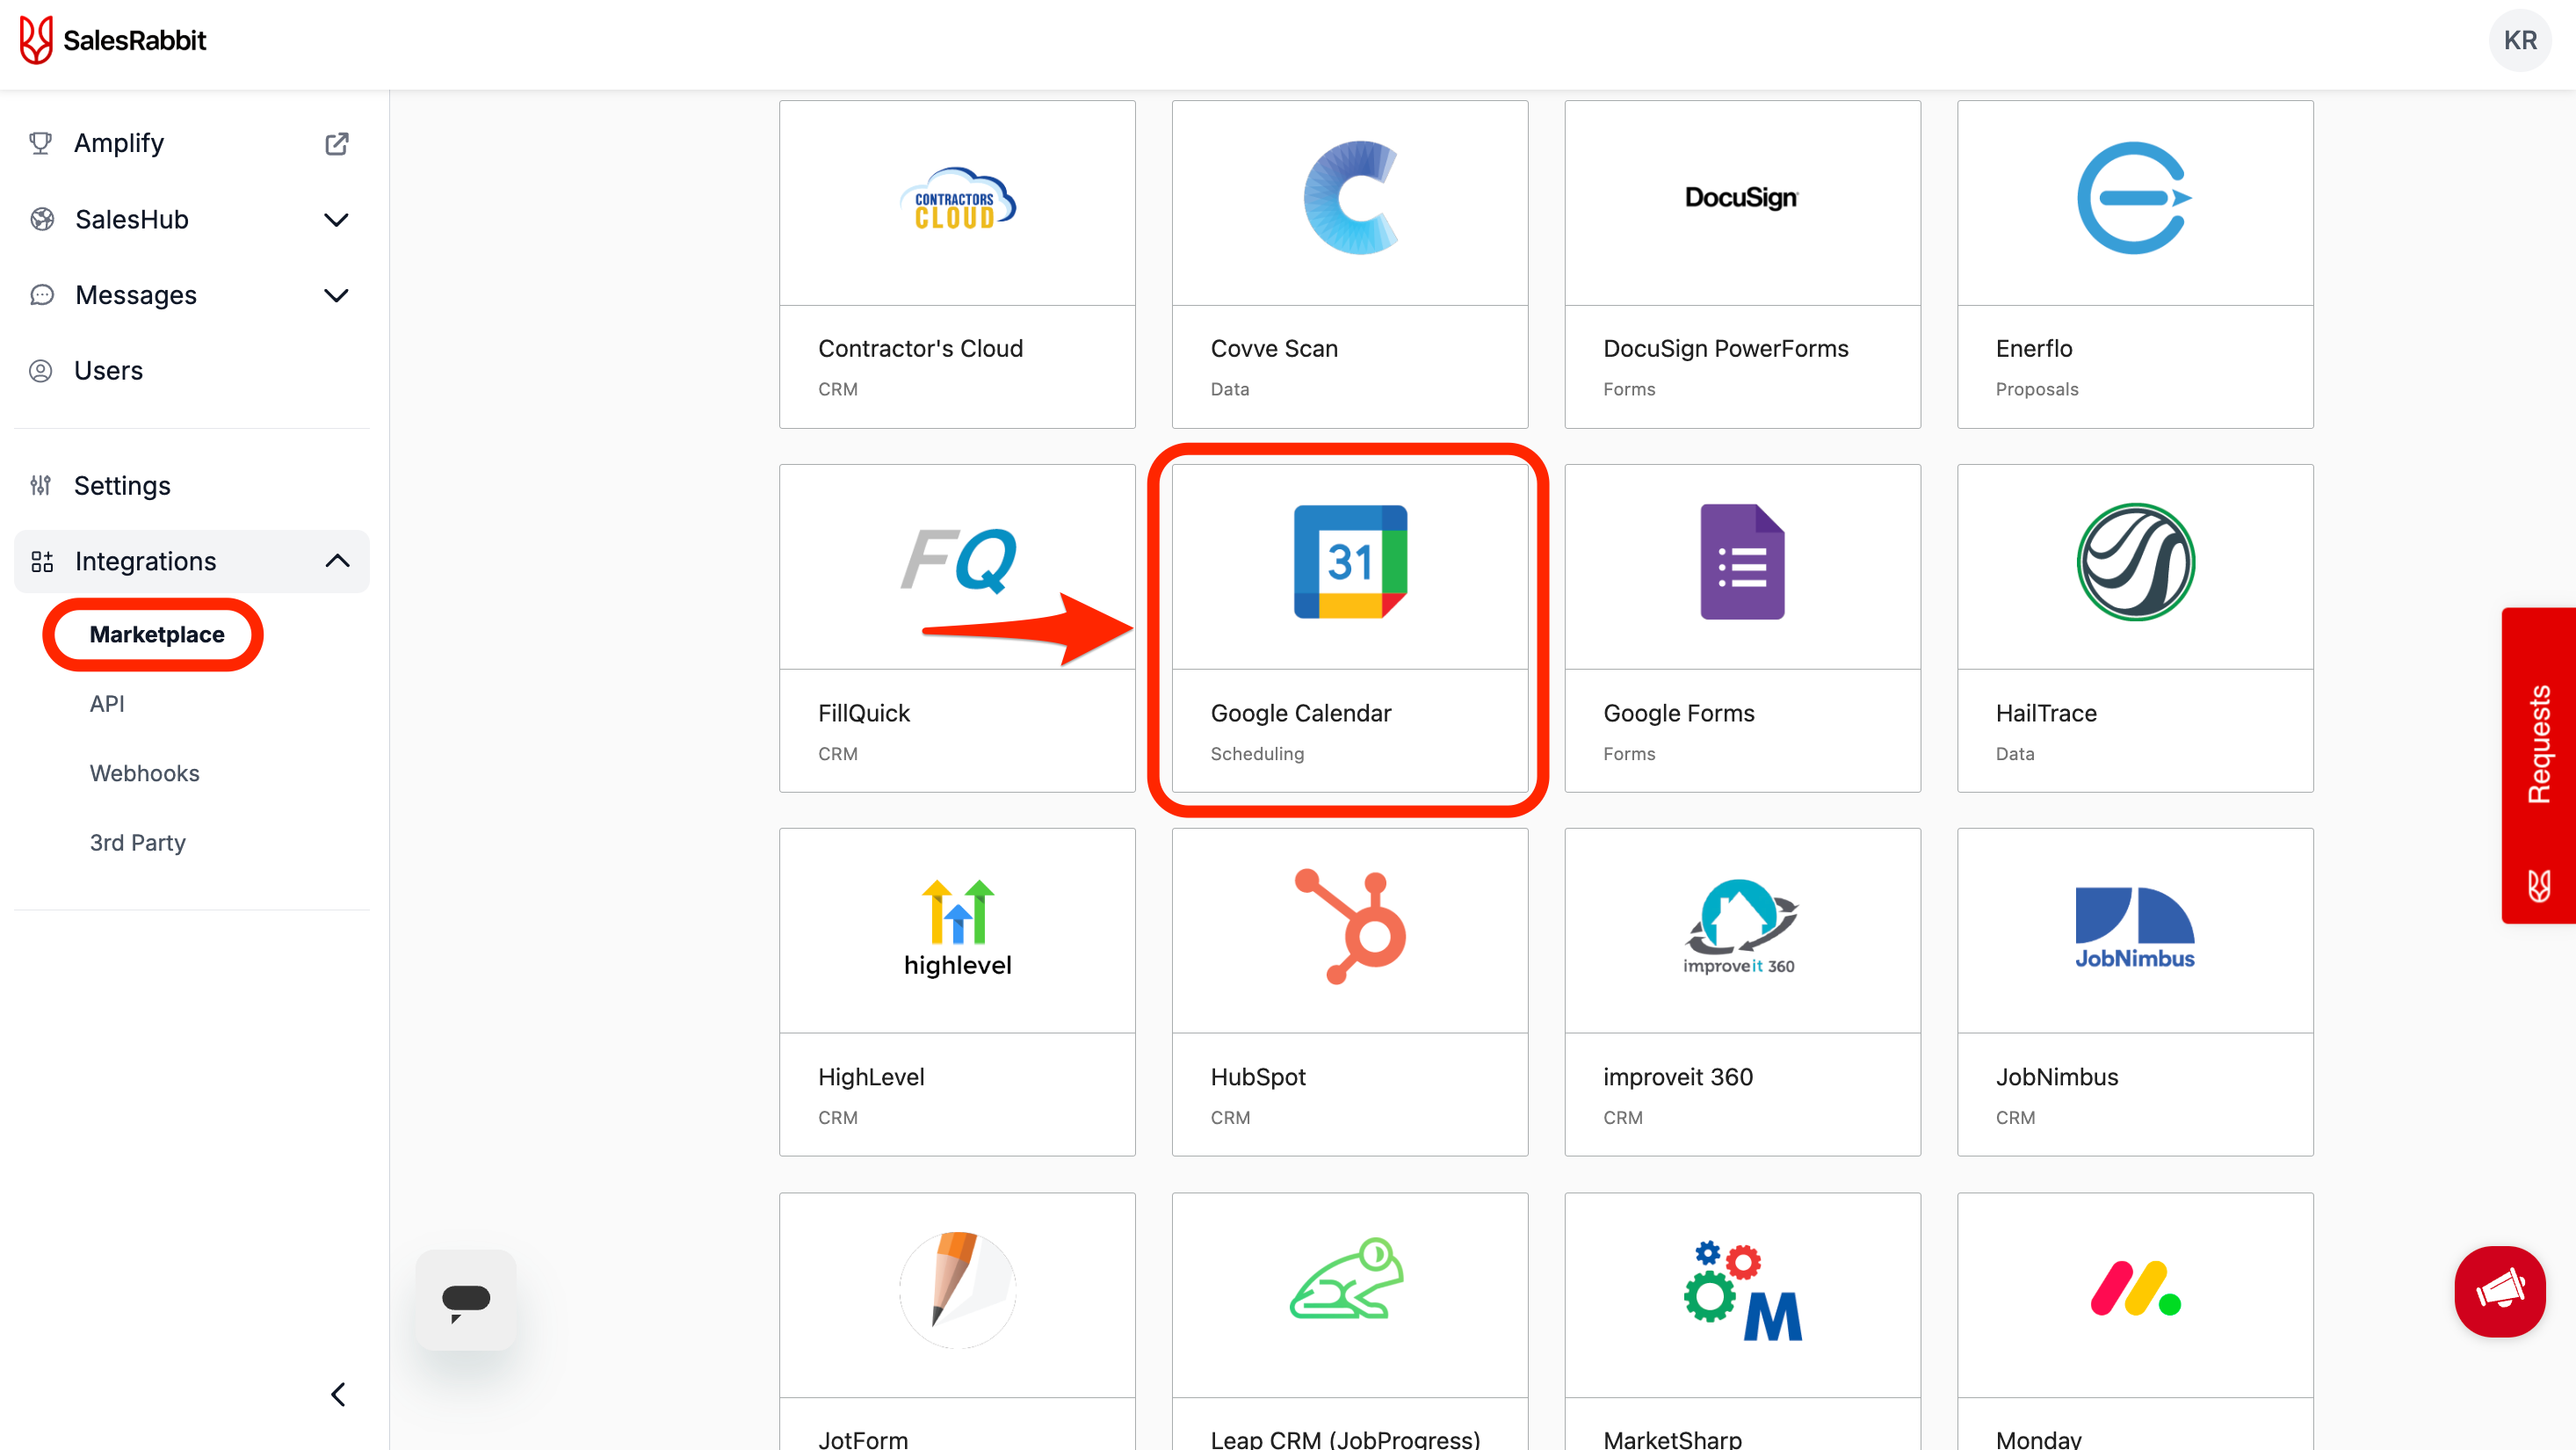Viewport: 2576px width, 1450px height.
Task: Select the HubSpot integration logo
Action: (1349, 927)
